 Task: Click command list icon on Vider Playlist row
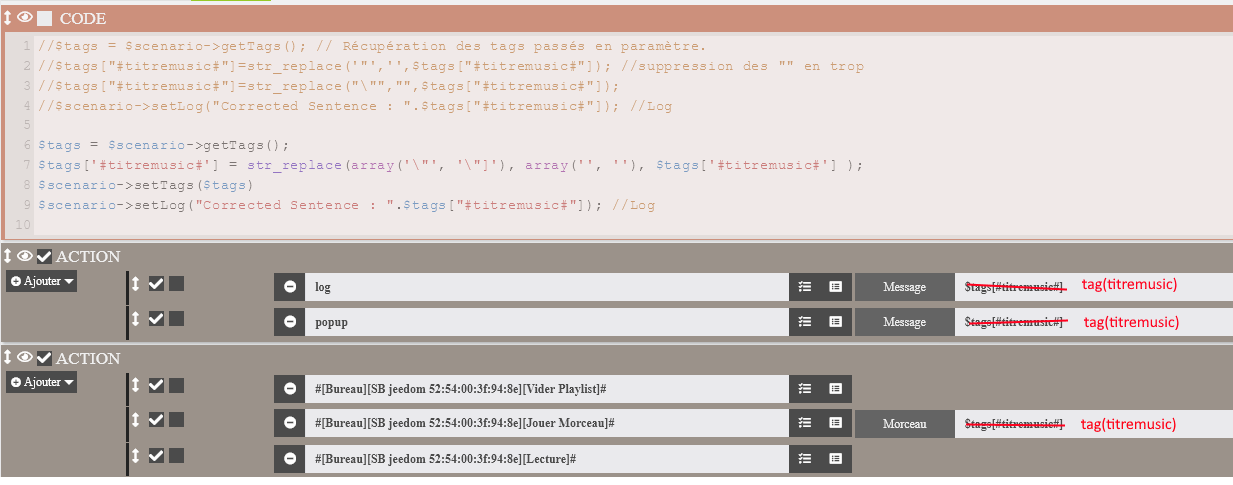coord(836,389)
